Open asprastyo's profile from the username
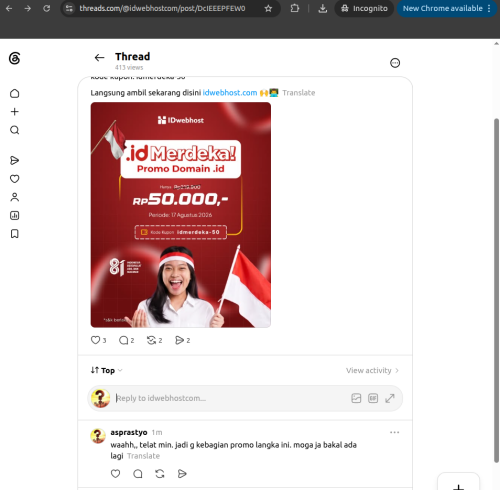500x490 pixels. [x=129, y=432]
